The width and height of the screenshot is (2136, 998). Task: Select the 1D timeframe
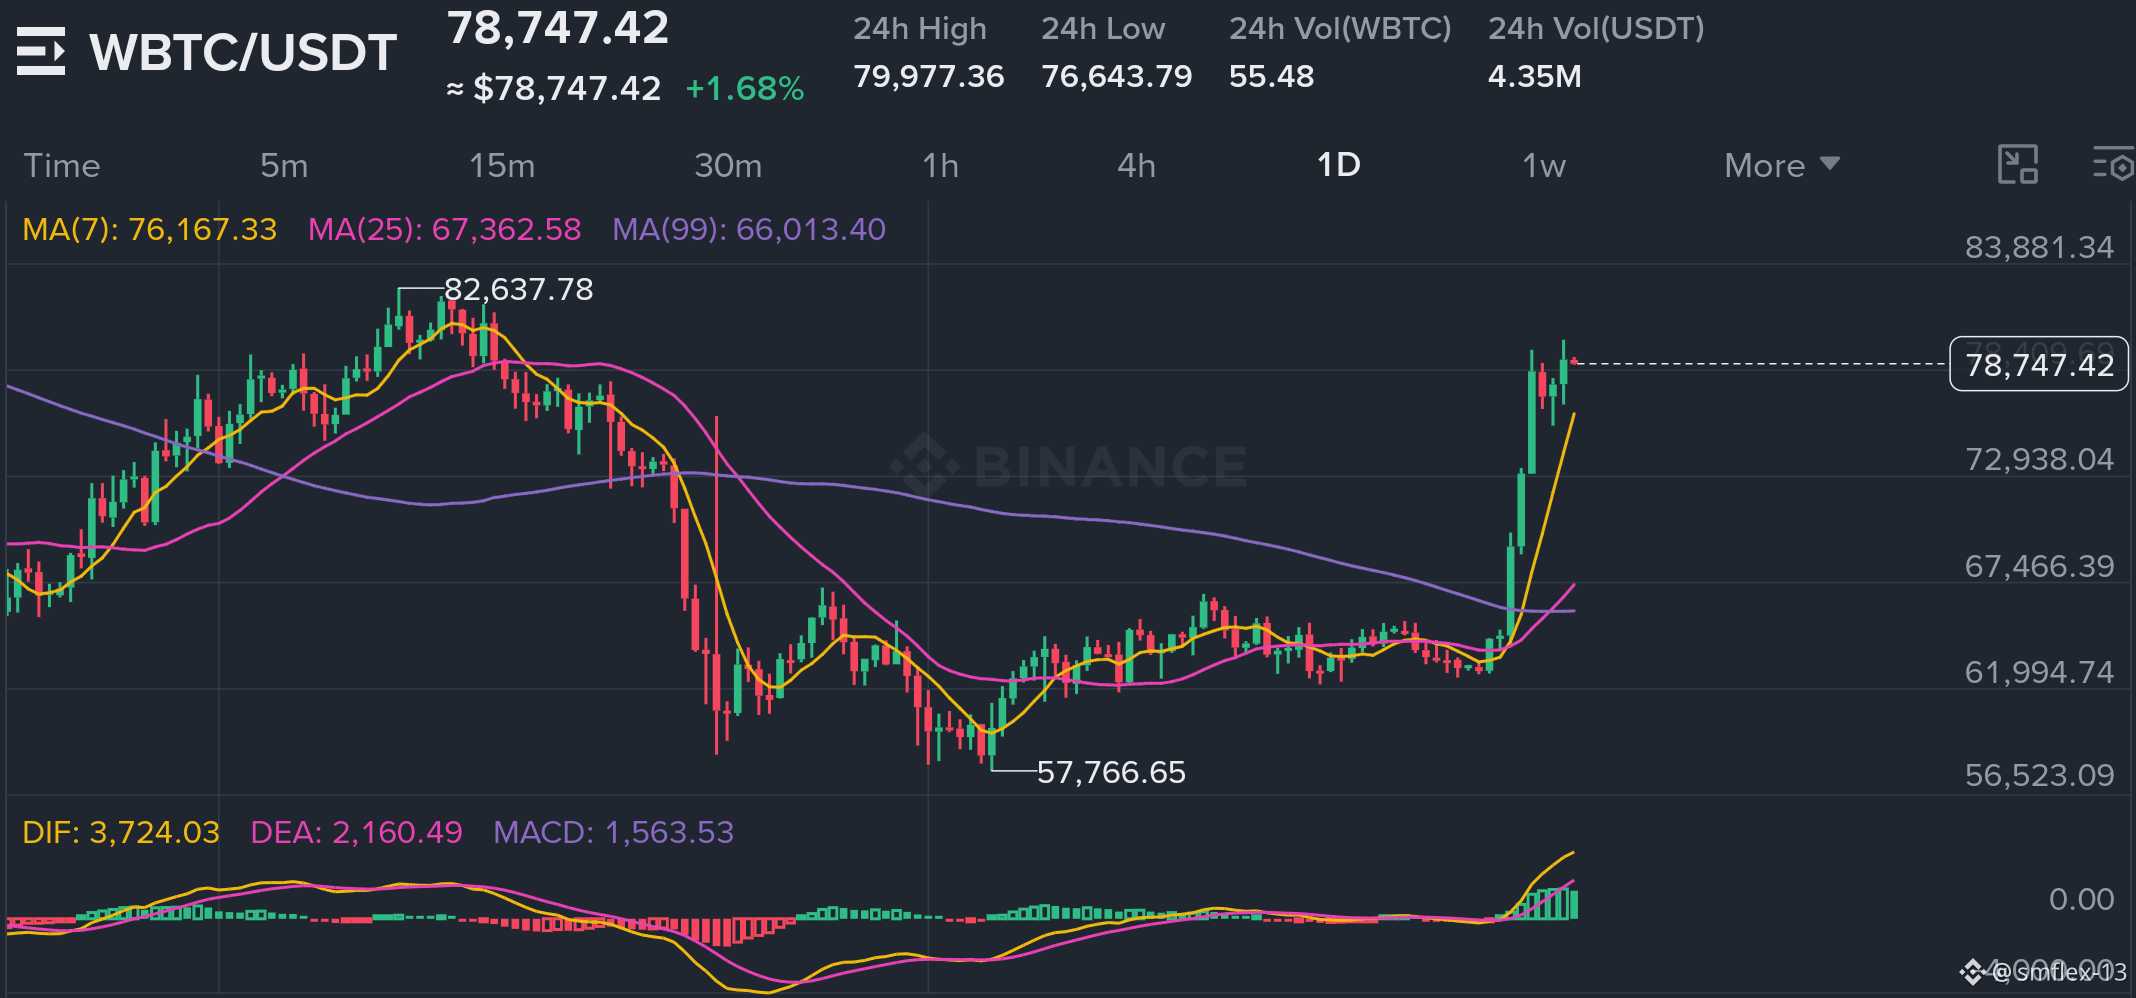[x=1339, y=165]
